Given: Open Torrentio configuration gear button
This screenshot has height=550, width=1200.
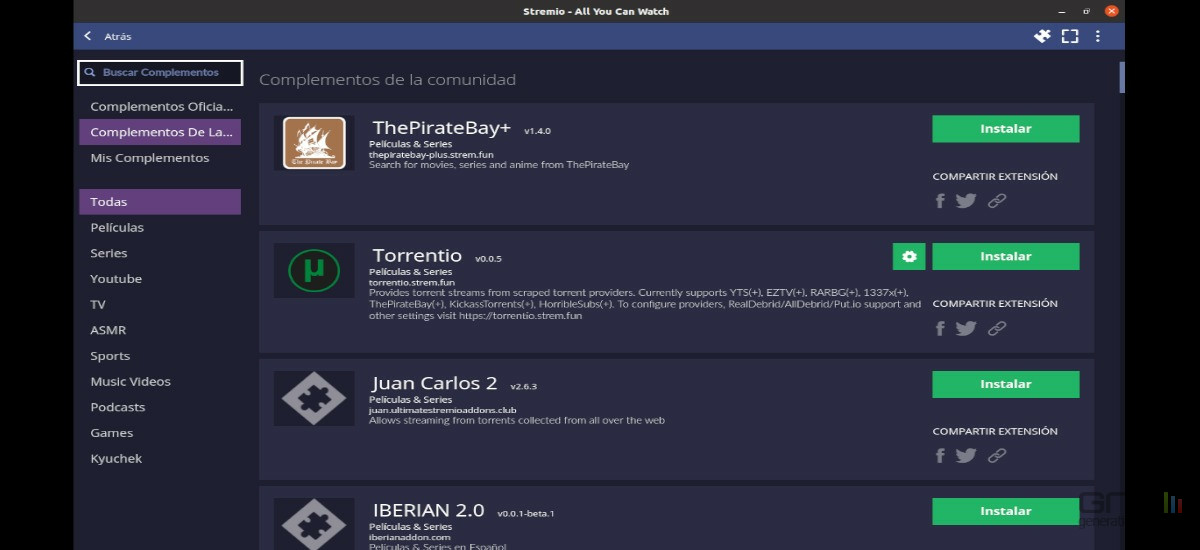Looking at the screenshot, I should (909, 257).
